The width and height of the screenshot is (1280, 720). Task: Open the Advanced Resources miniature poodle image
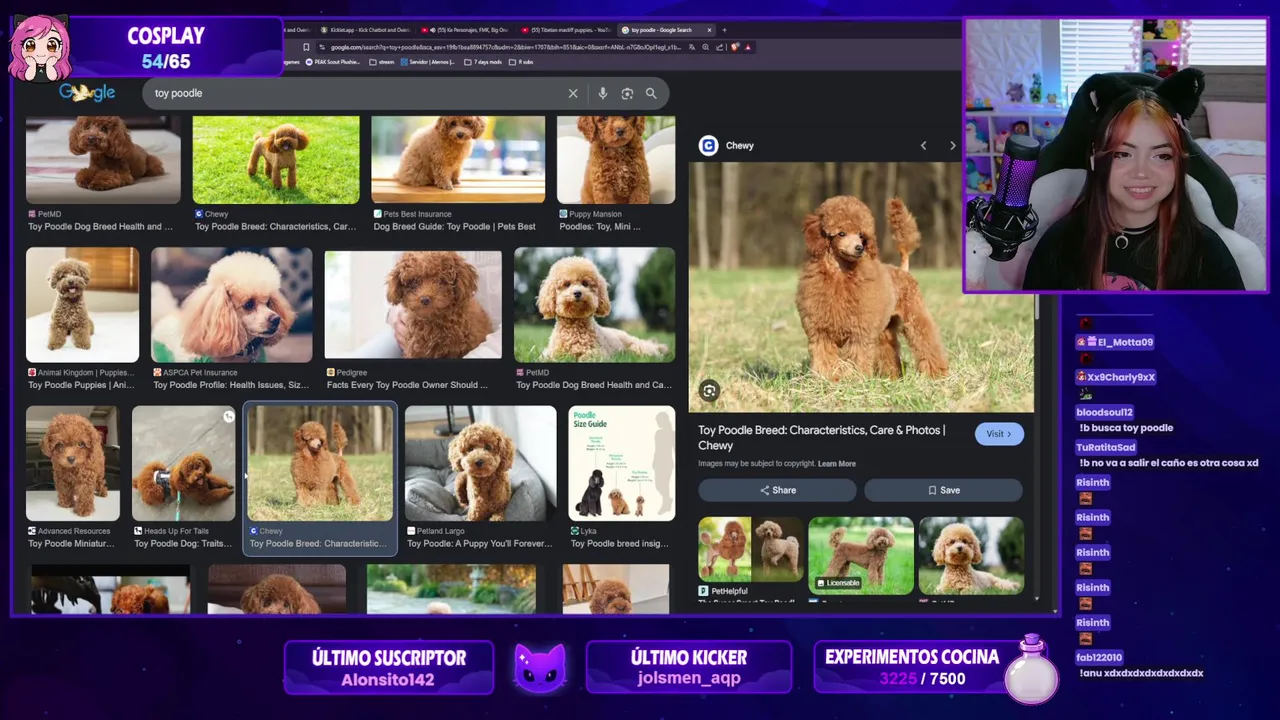[73, 463]
